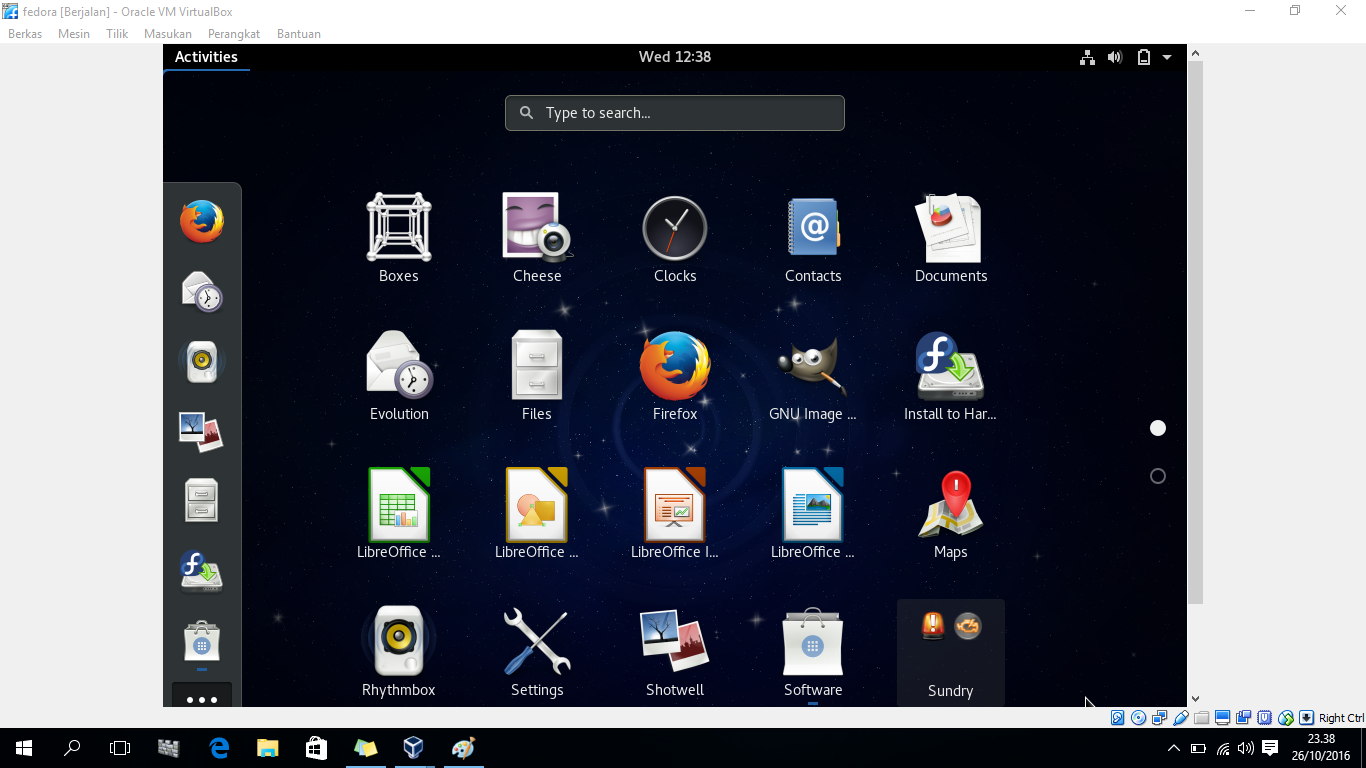Open Software bag icon in dash
This screenshot has width=1366, height=768.
coord(202,641)
